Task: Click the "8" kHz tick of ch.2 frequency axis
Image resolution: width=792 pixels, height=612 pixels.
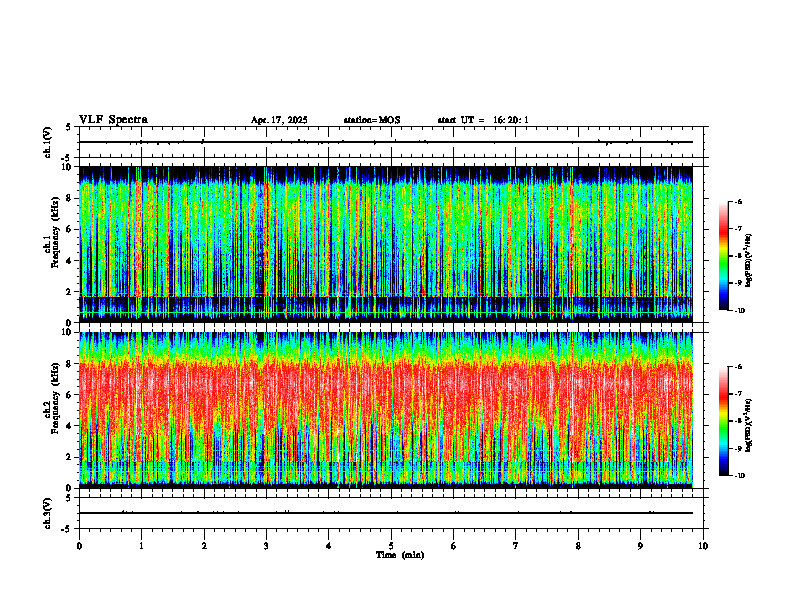Action: [x=70, y=364]
